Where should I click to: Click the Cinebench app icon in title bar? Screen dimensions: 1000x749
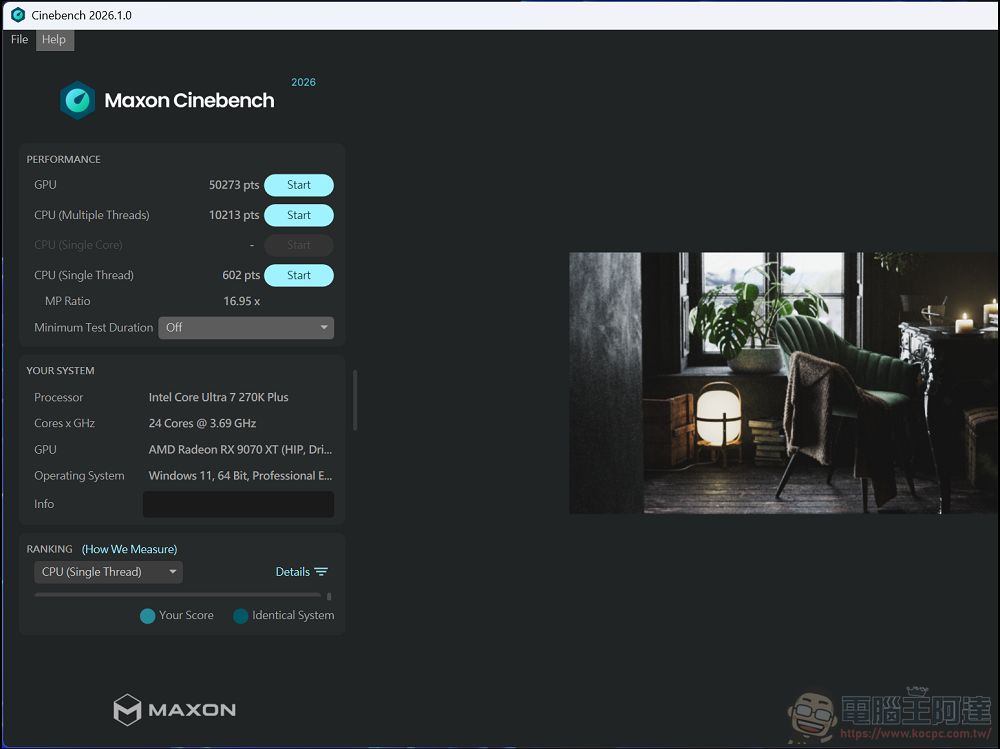18,15
